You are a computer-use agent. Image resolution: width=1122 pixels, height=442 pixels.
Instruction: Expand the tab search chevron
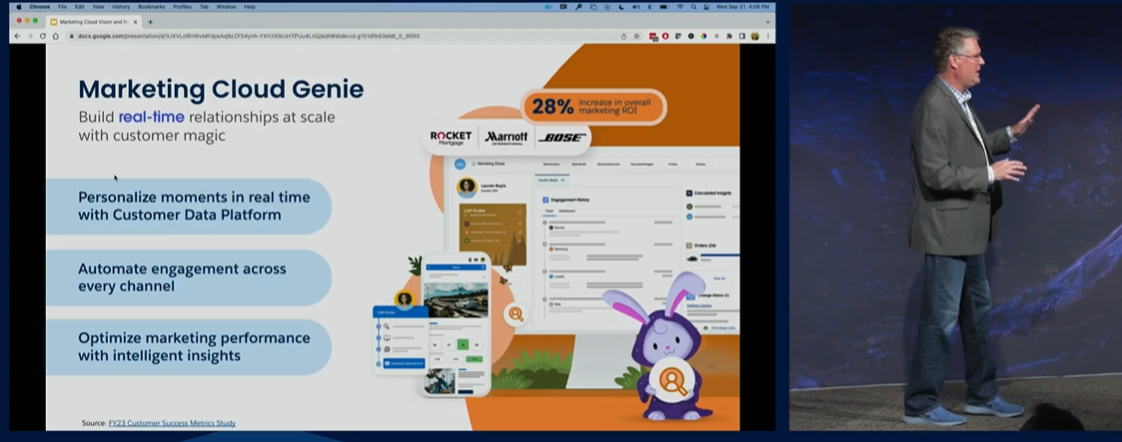click(768, 22)
